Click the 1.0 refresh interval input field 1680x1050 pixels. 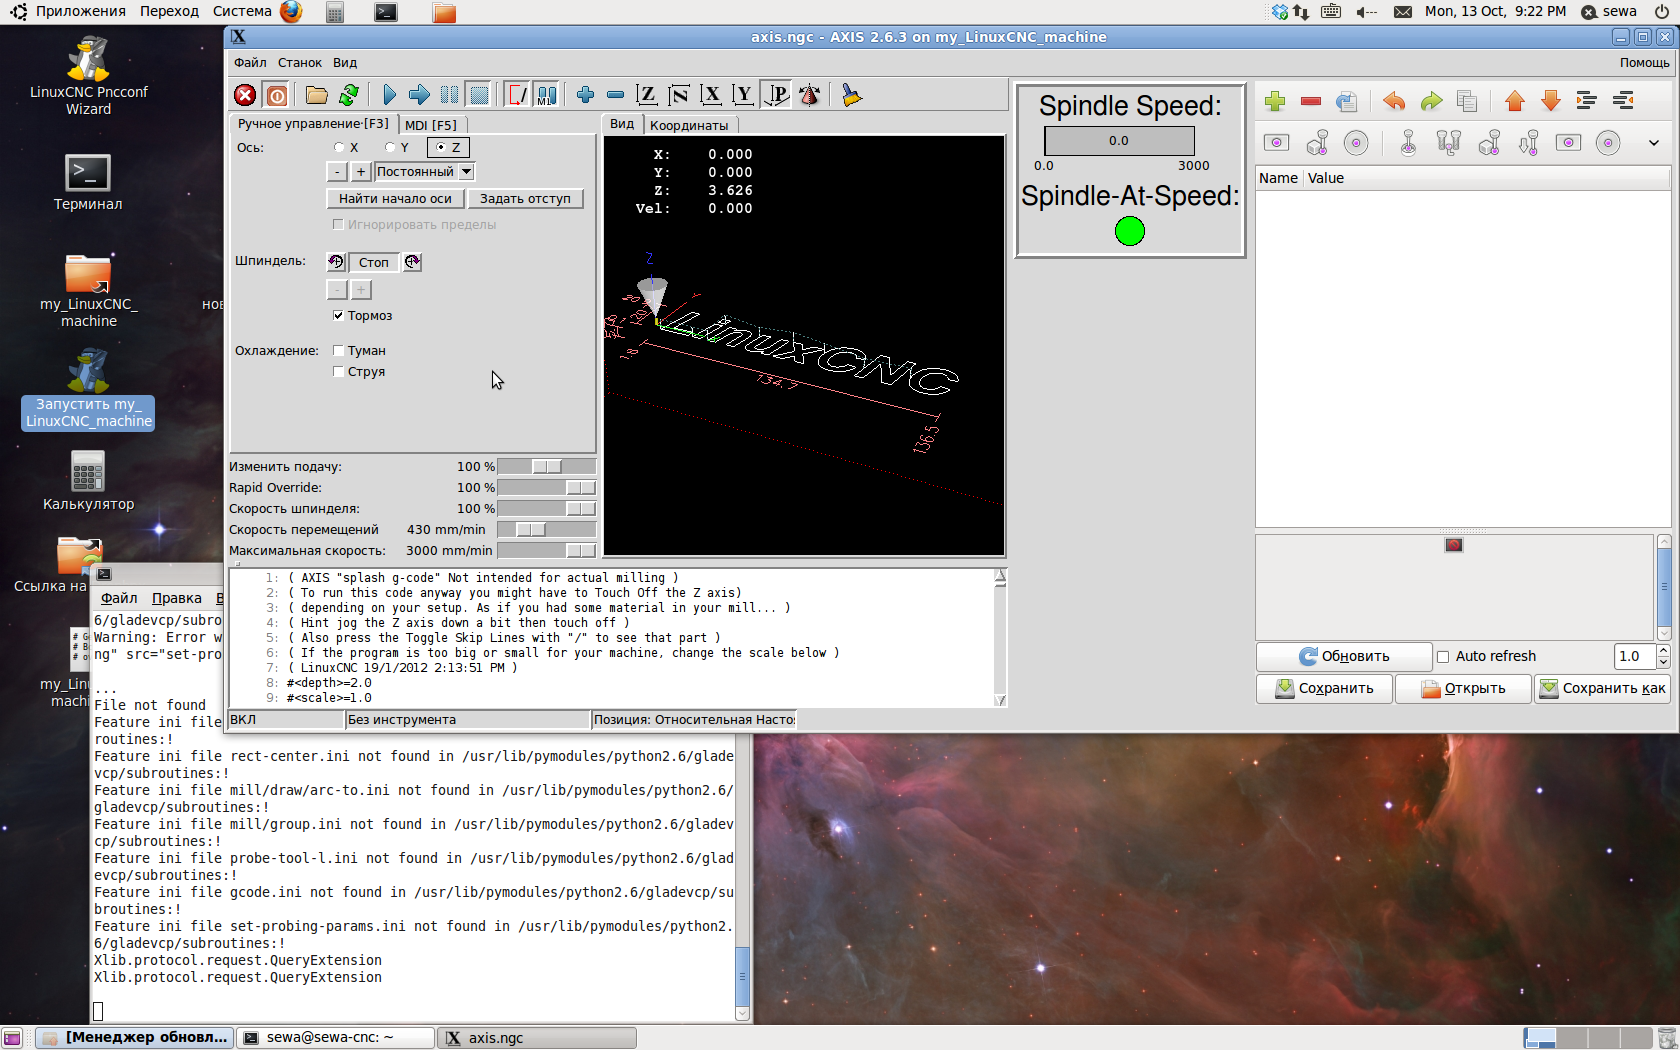coord(1635,656)
